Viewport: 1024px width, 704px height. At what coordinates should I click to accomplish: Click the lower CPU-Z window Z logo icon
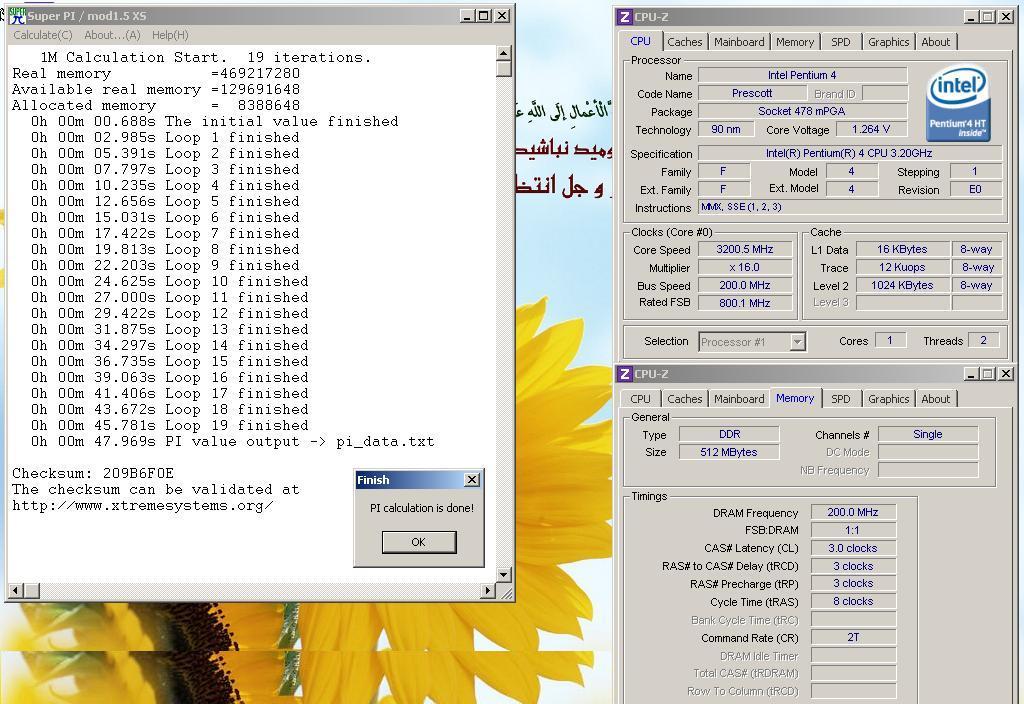tap(625, 374)
